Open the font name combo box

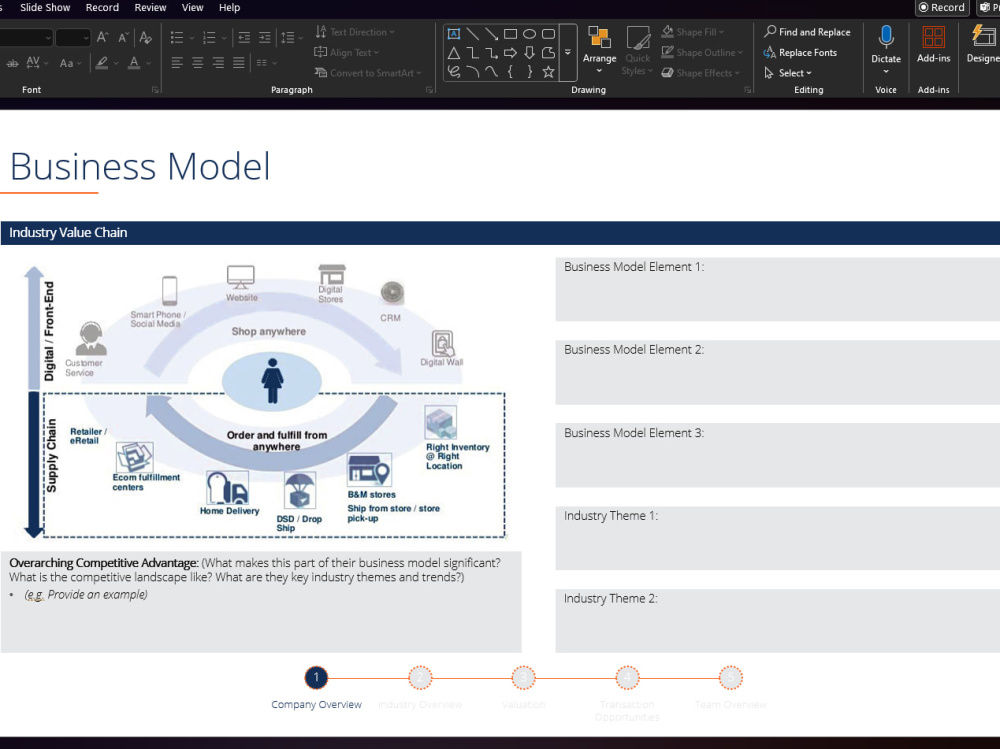[x=26, y=38]
